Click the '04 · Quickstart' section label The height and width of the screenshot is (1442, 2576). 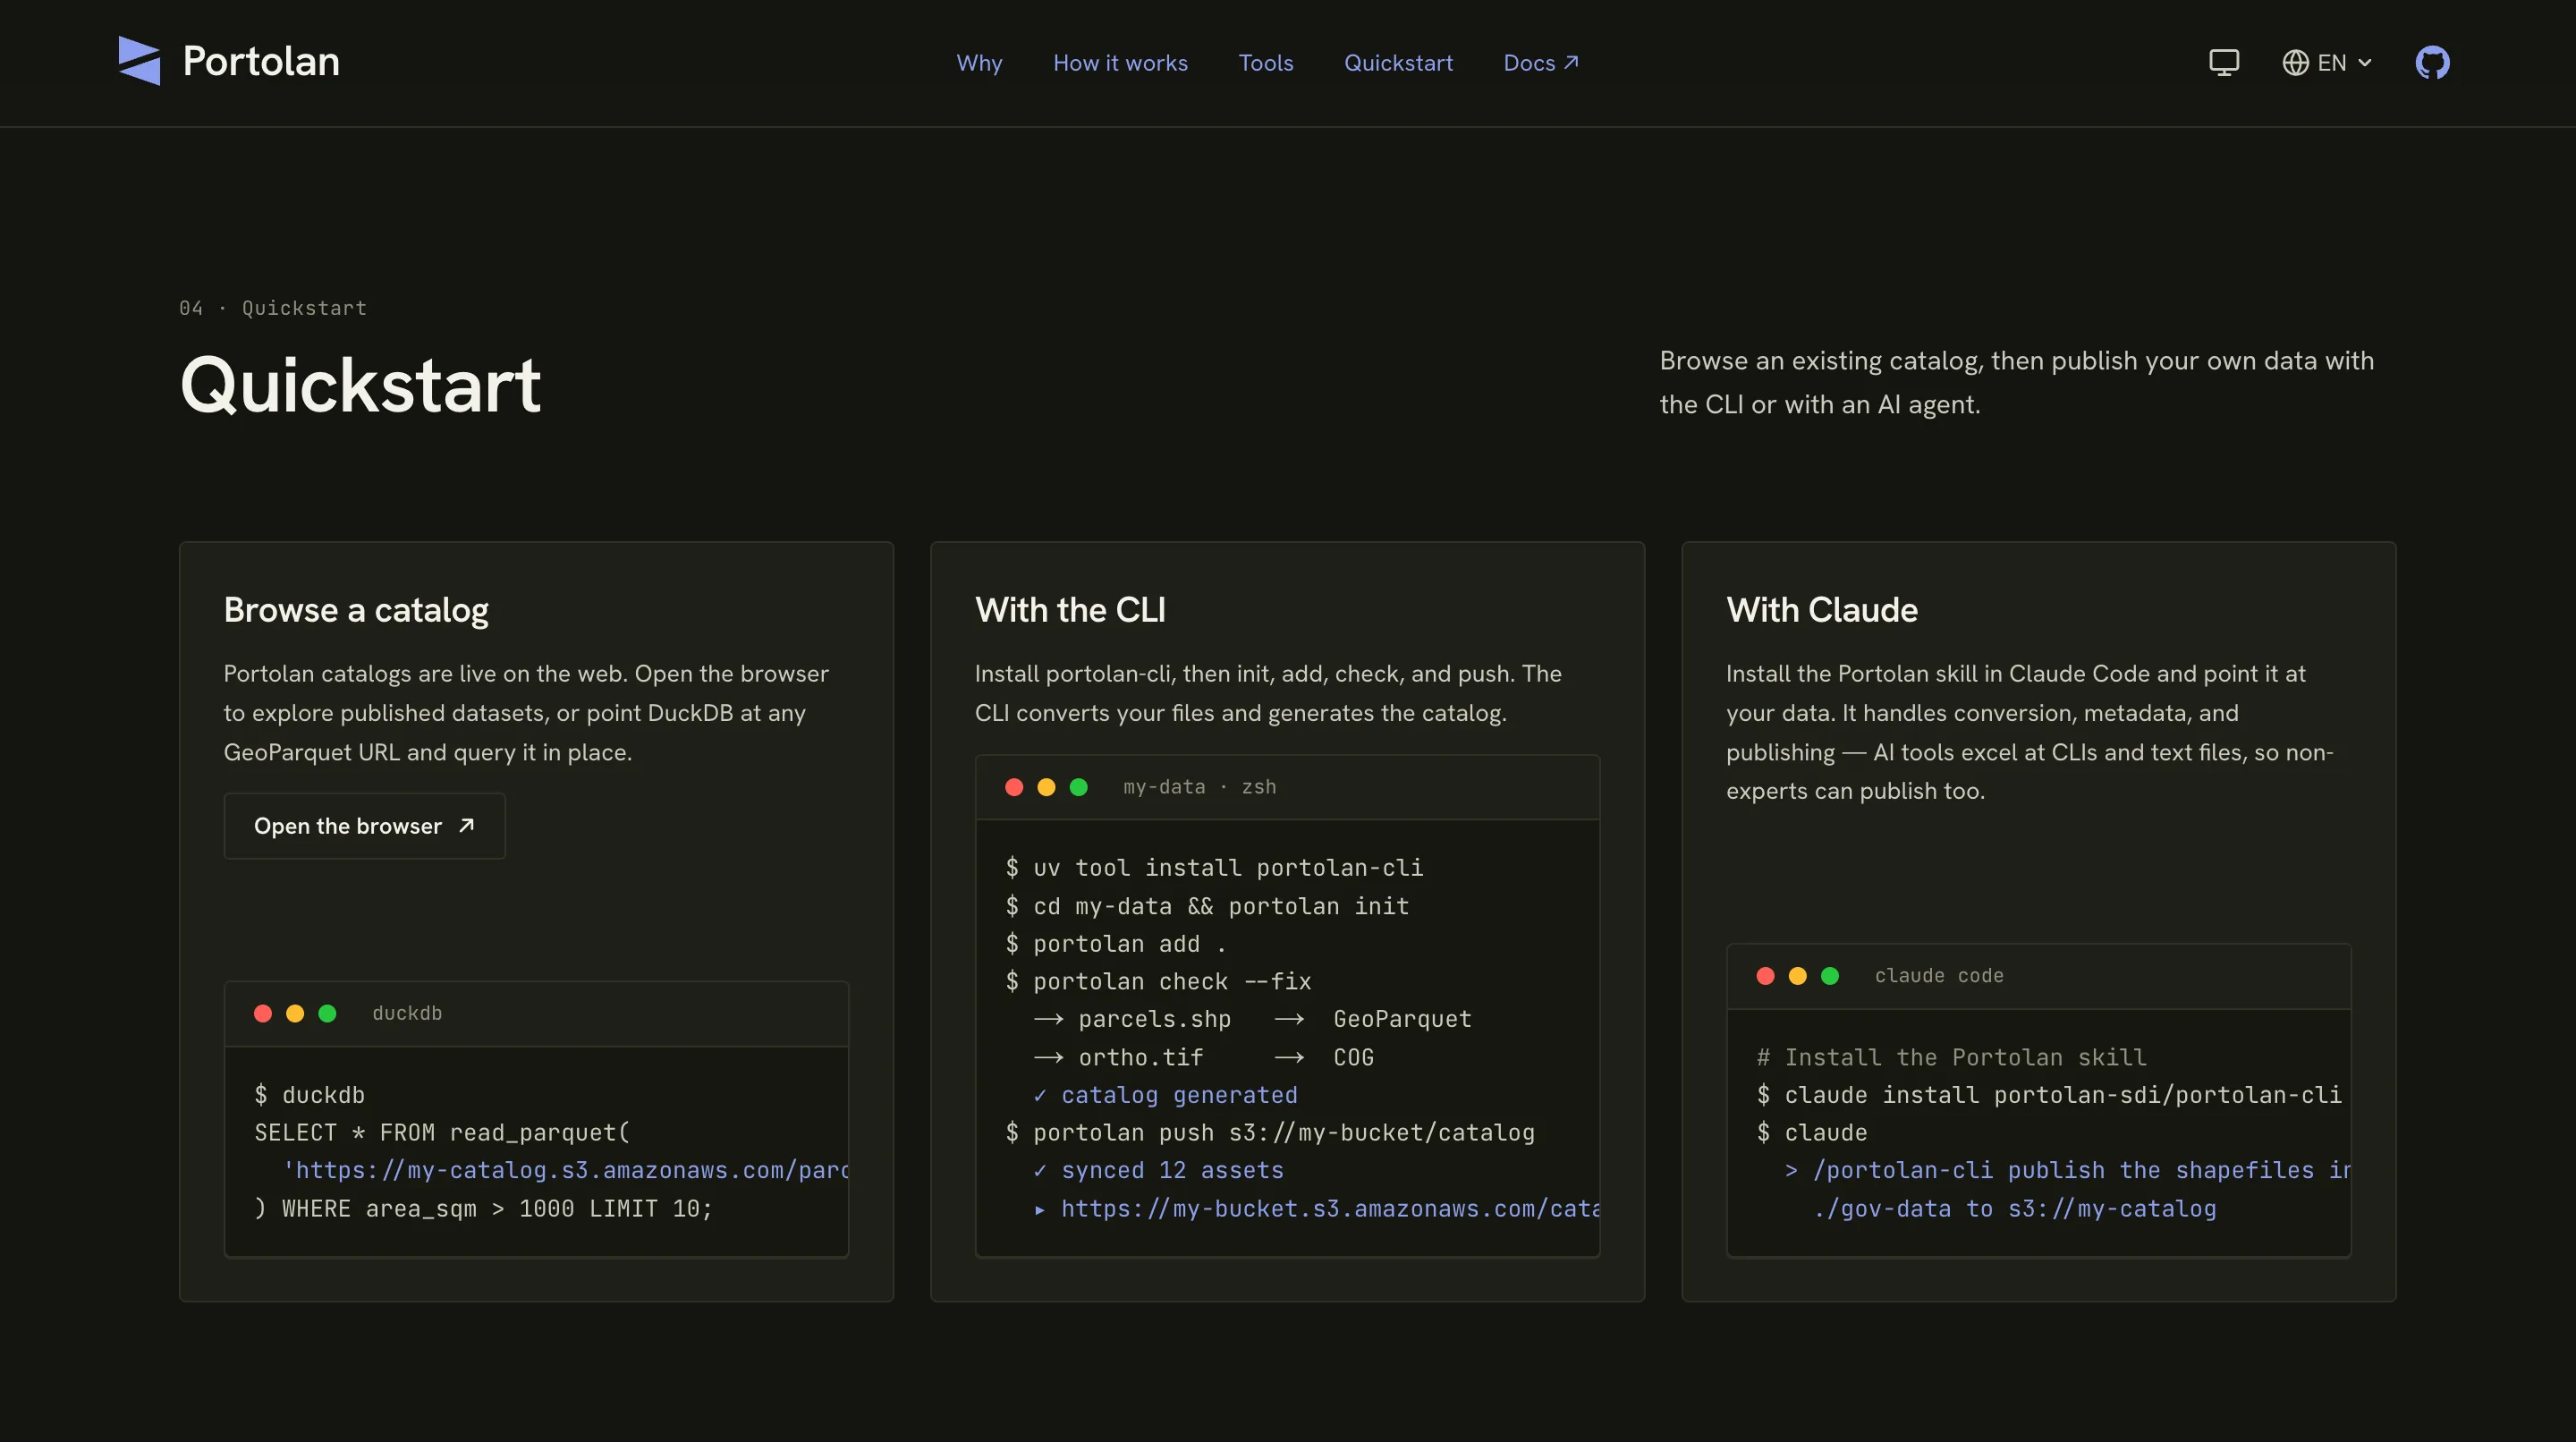tap(273, 308)
